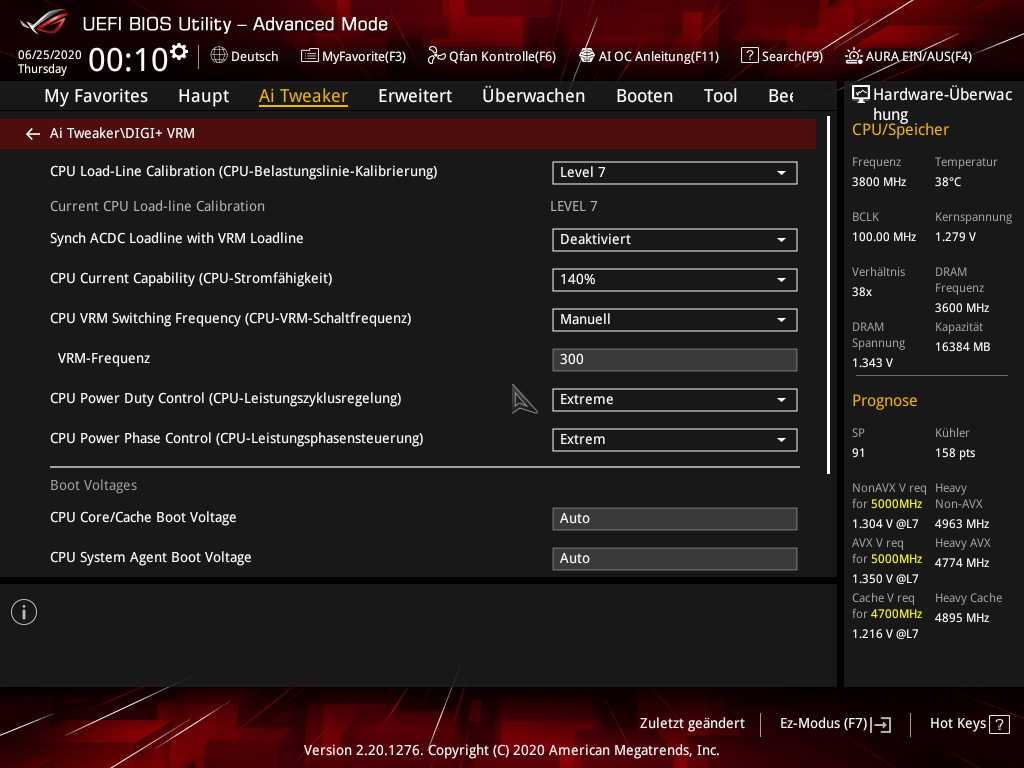Image resolution: width=1024 pixels, height=768 pixels.
Task: Click the Hot Keys question mark icon
Action: tap(999, 724)
